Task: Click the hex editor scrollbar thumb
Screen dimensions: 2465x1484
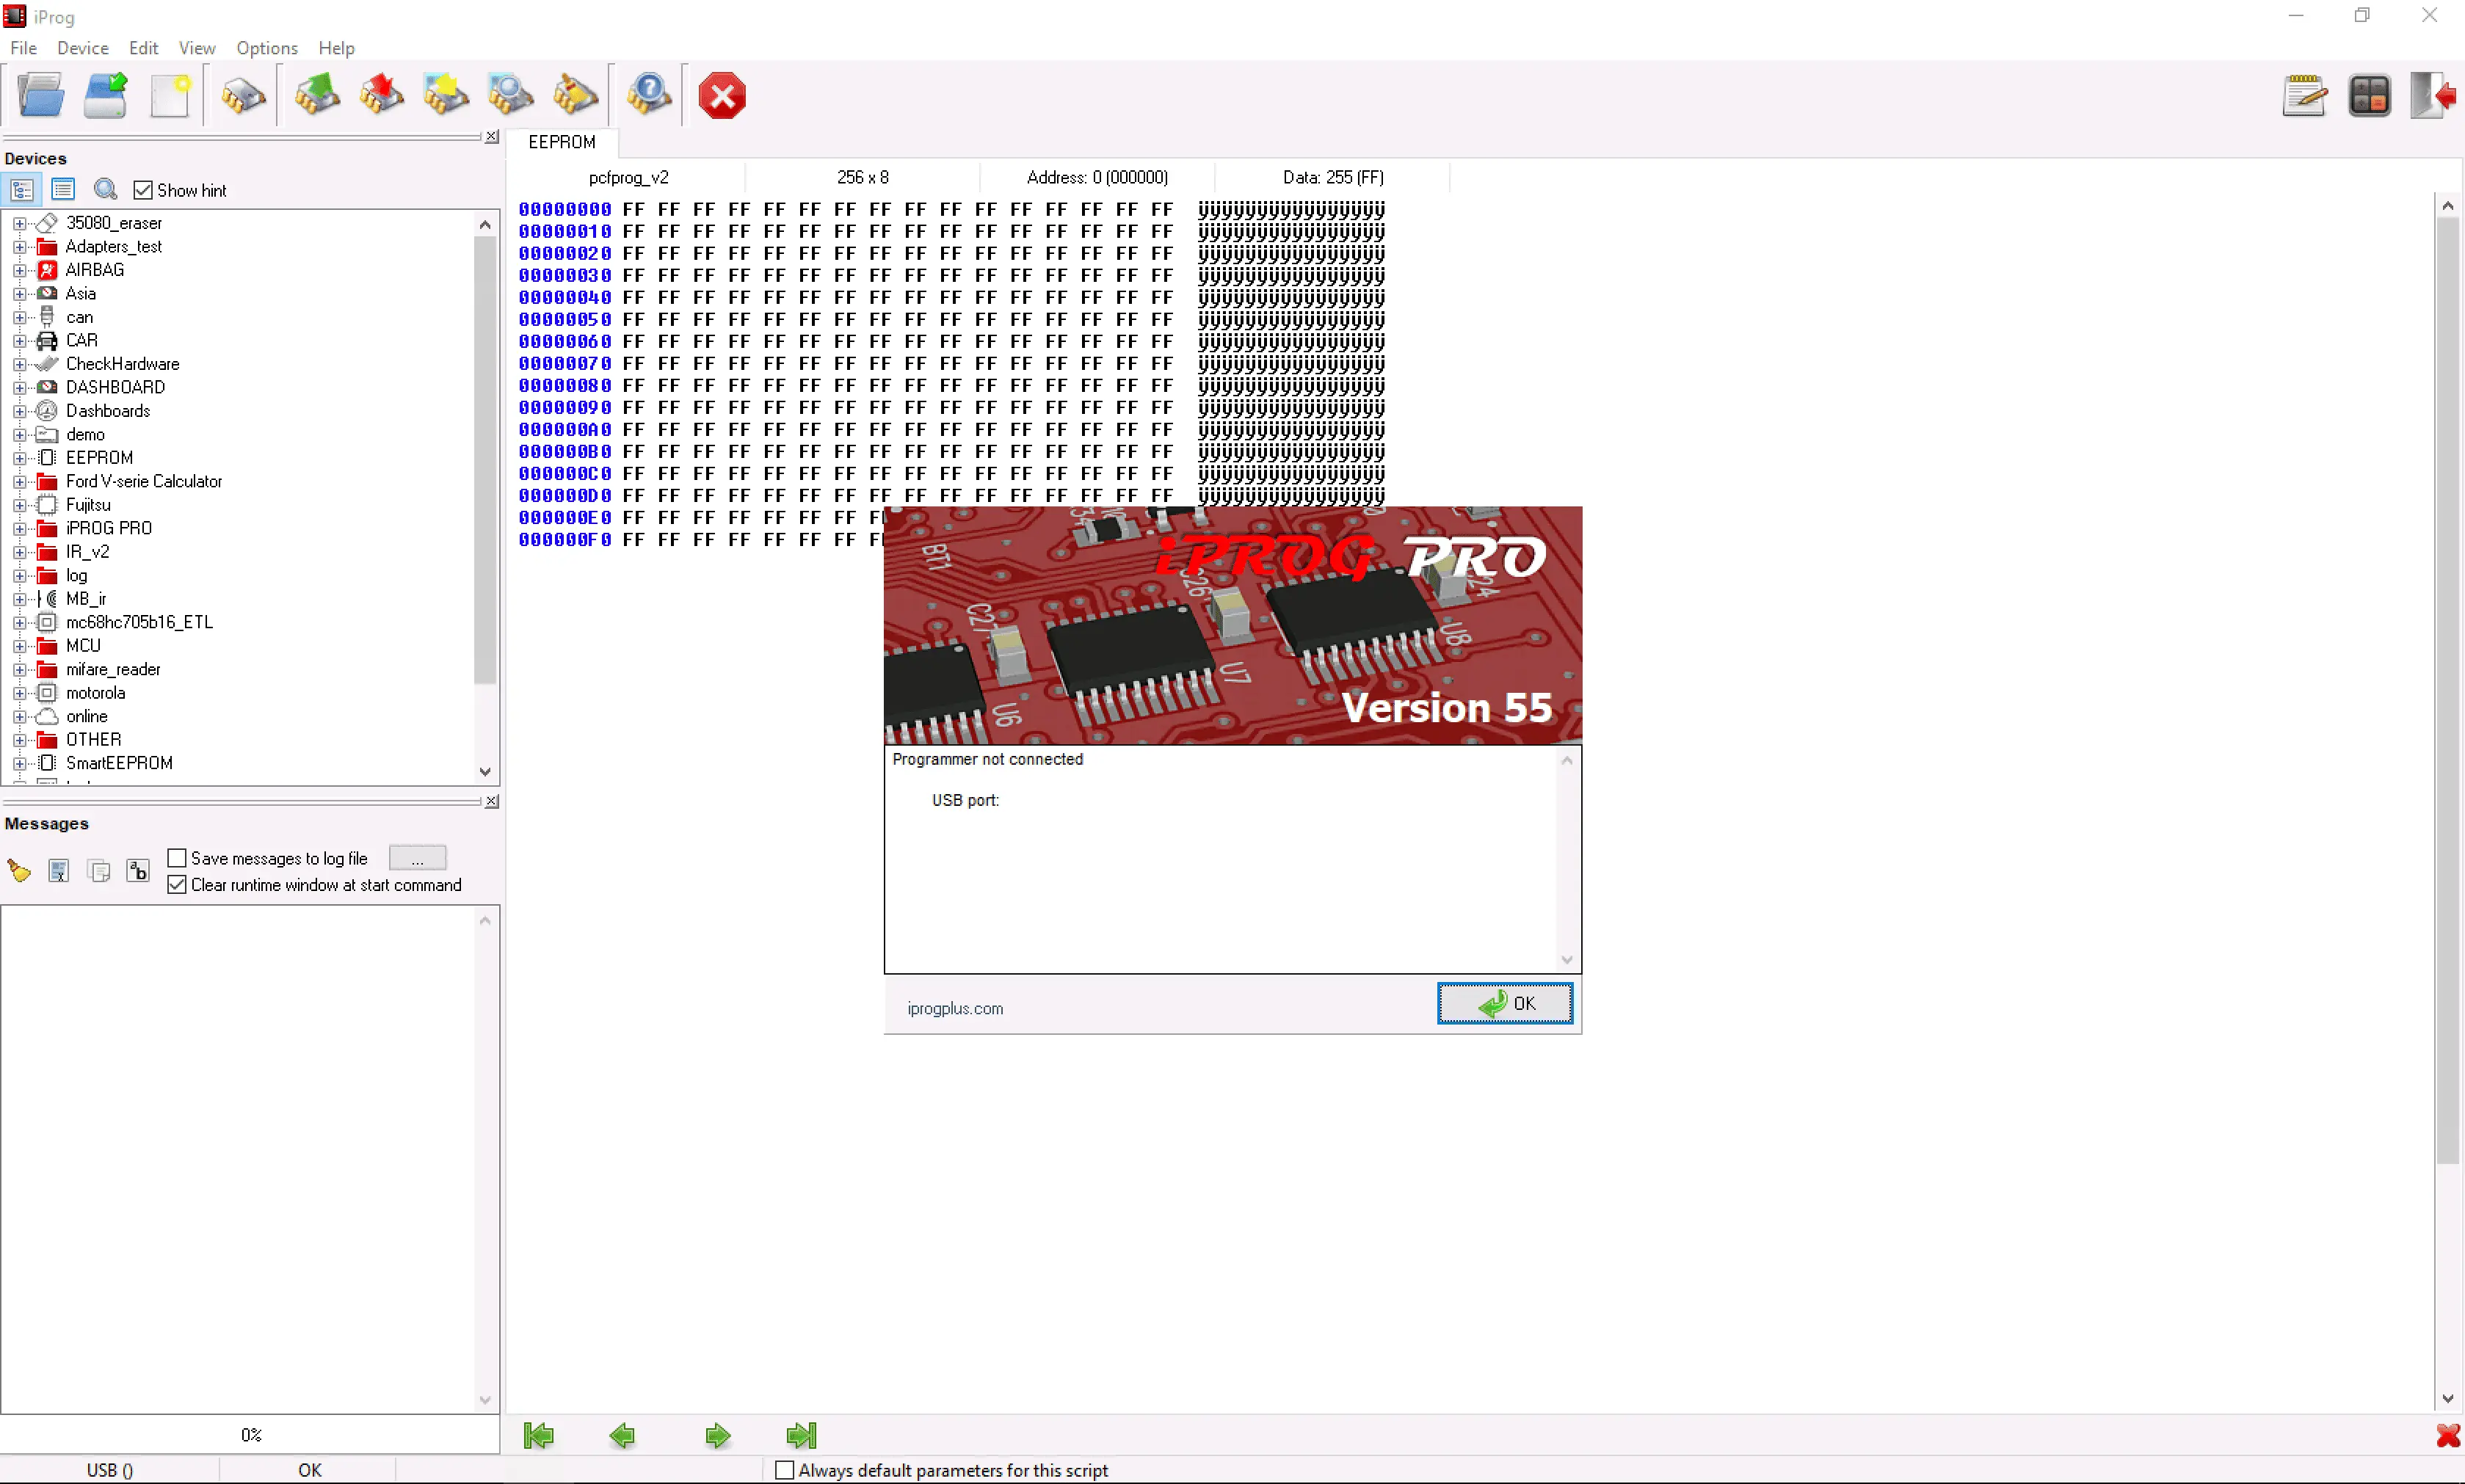Action: [x=2447, y=690]
